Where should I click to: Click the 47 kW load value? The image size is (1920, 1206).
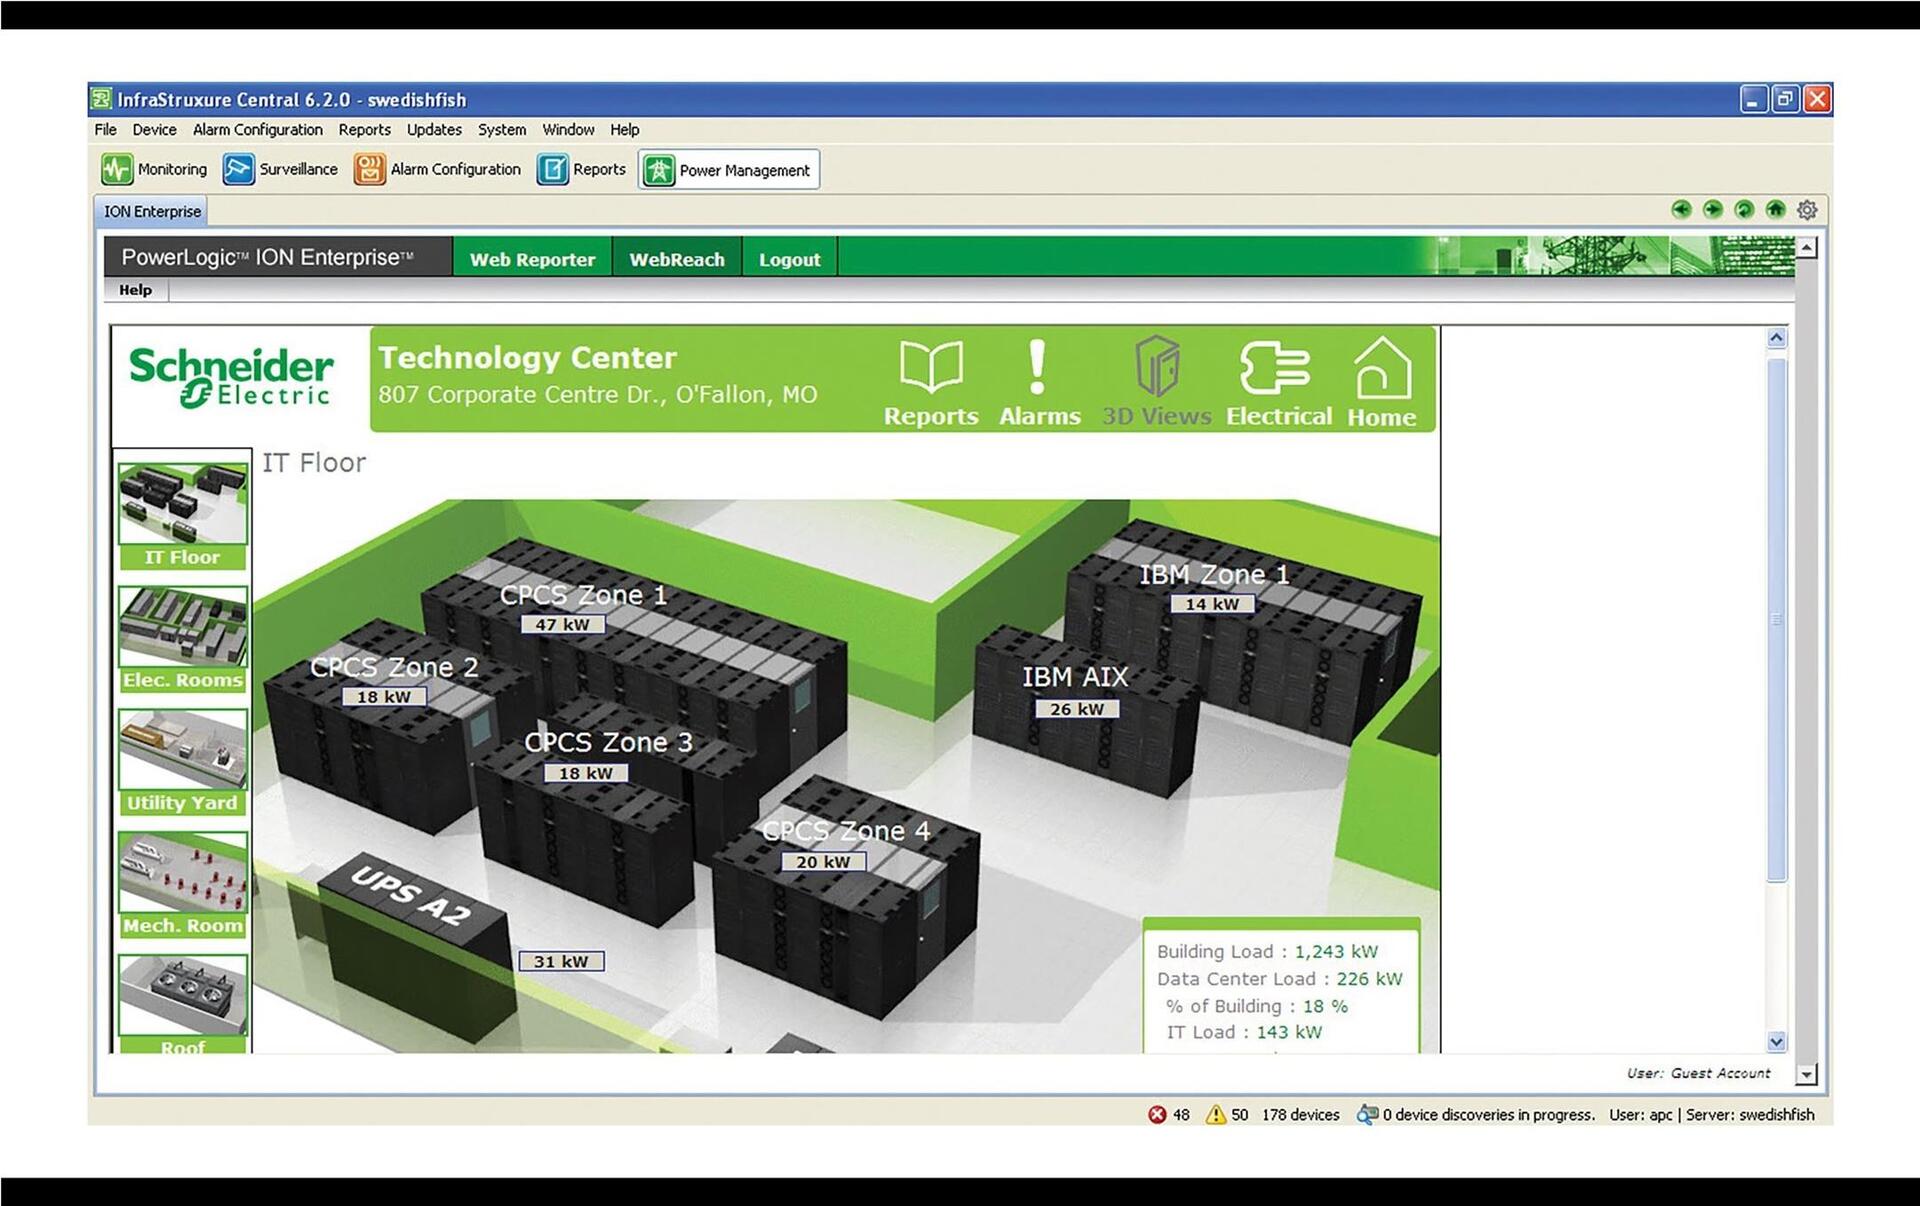tap(562, 624)
